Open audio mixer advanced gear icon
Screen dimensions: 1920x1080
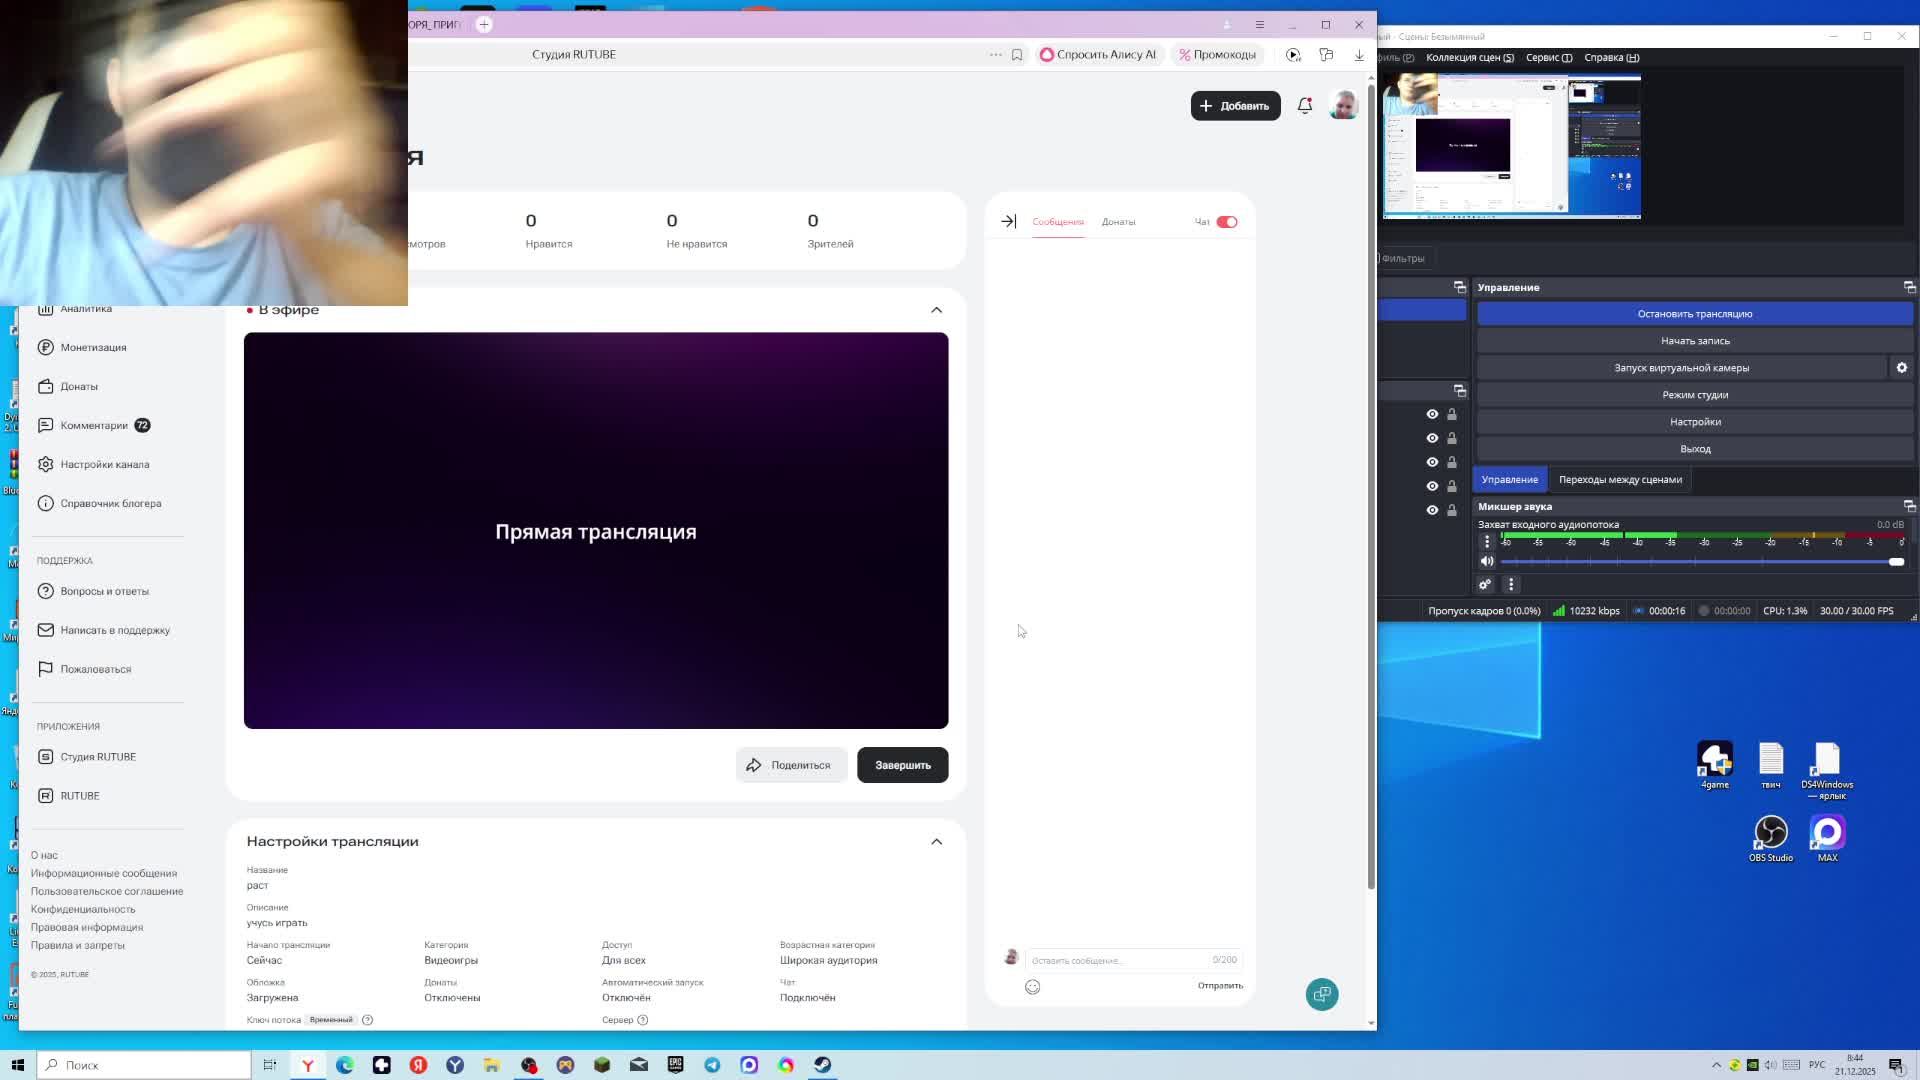tap(1485, 585)
